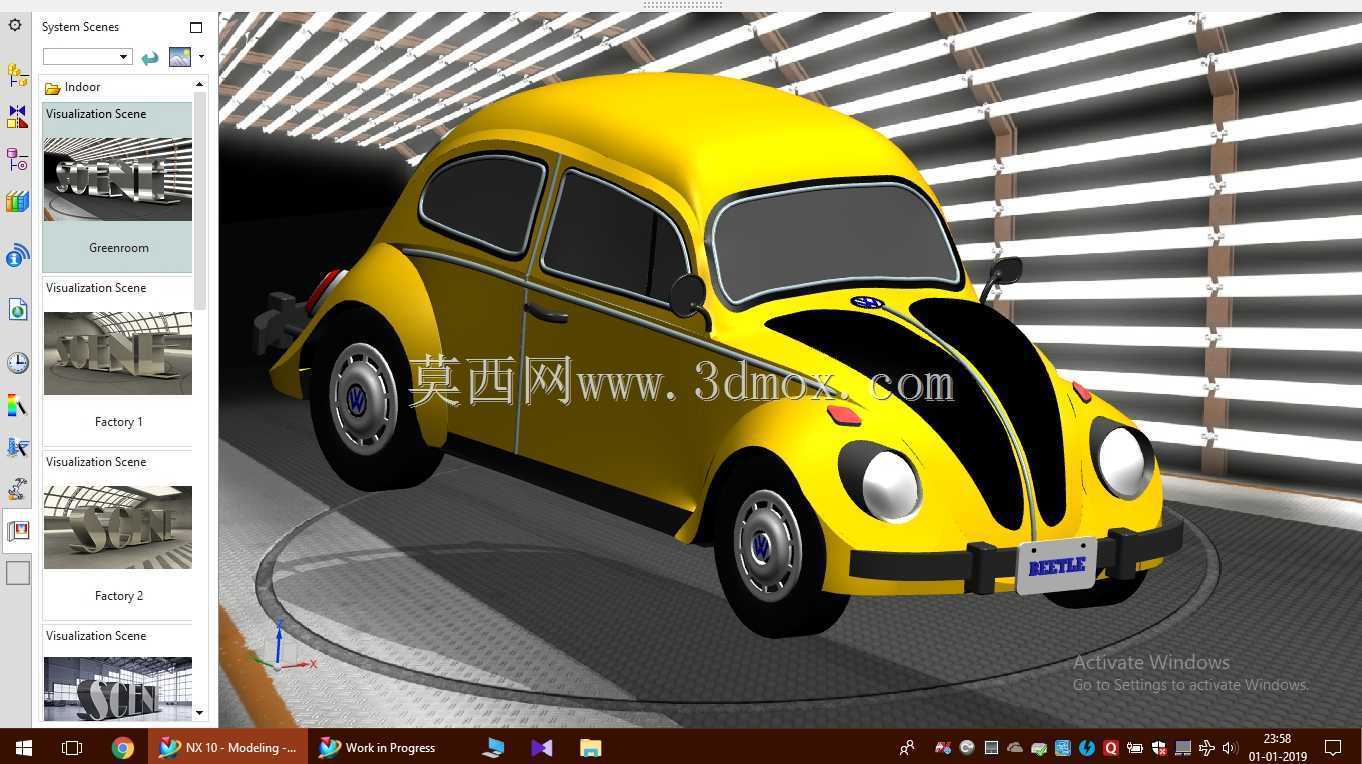1362x764 pixels.
Task: Open the Windows Start menu
Action: (23, 747)
